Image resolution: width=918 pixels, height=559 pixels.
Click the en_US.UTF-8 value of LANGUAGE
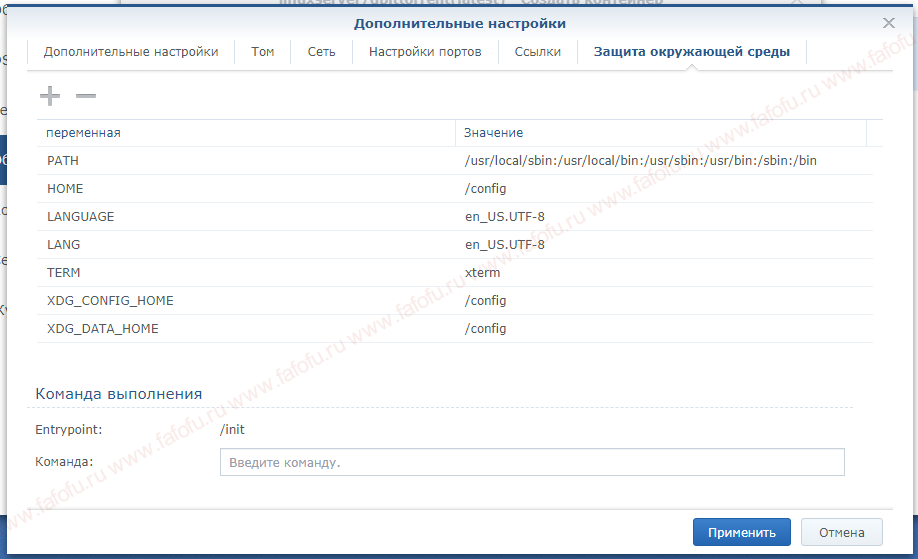pyautogui.click(x=505, y=217)
